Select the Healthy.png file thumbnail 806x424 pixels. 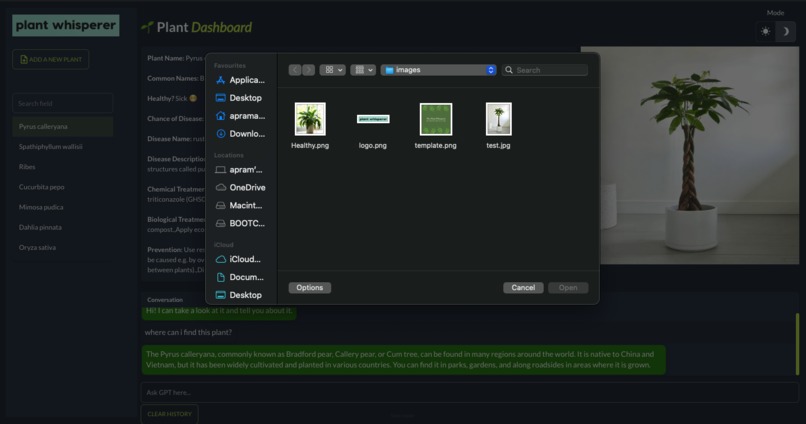pos(310,119)
